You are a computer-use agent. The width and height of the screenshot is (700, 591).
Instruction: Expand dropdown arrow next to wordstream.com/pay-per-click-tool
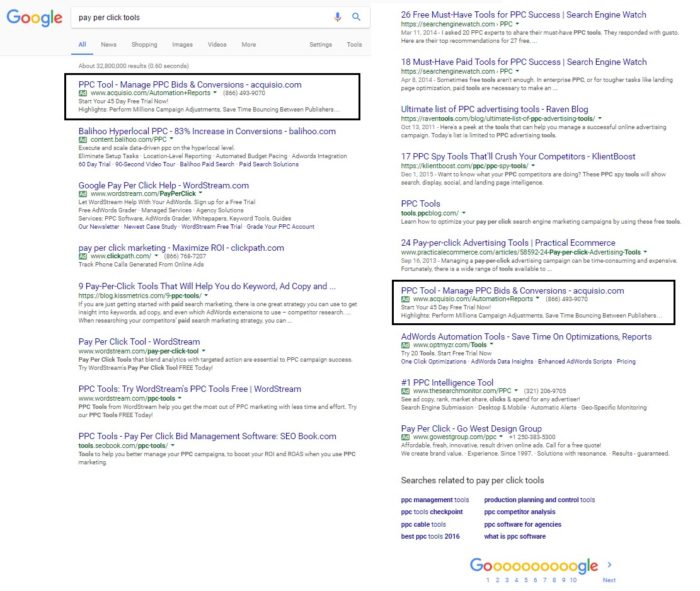tap(204, 351)
